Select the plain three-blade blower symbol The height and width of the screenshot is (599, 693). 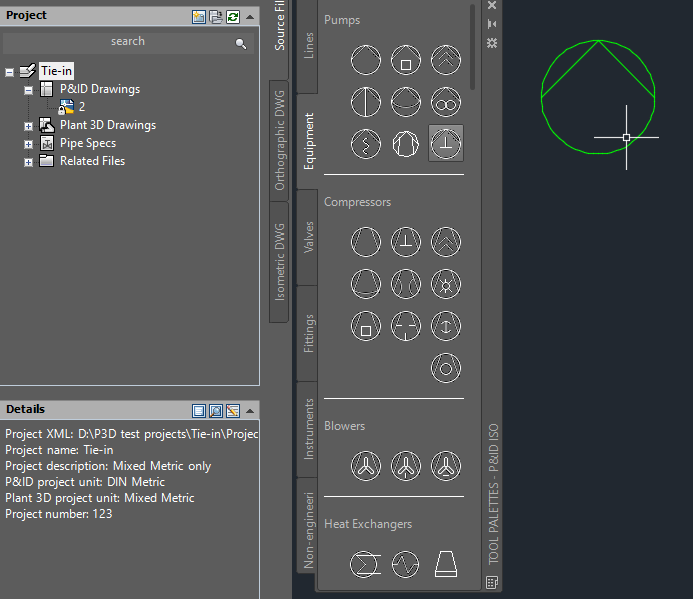(366, 466)
